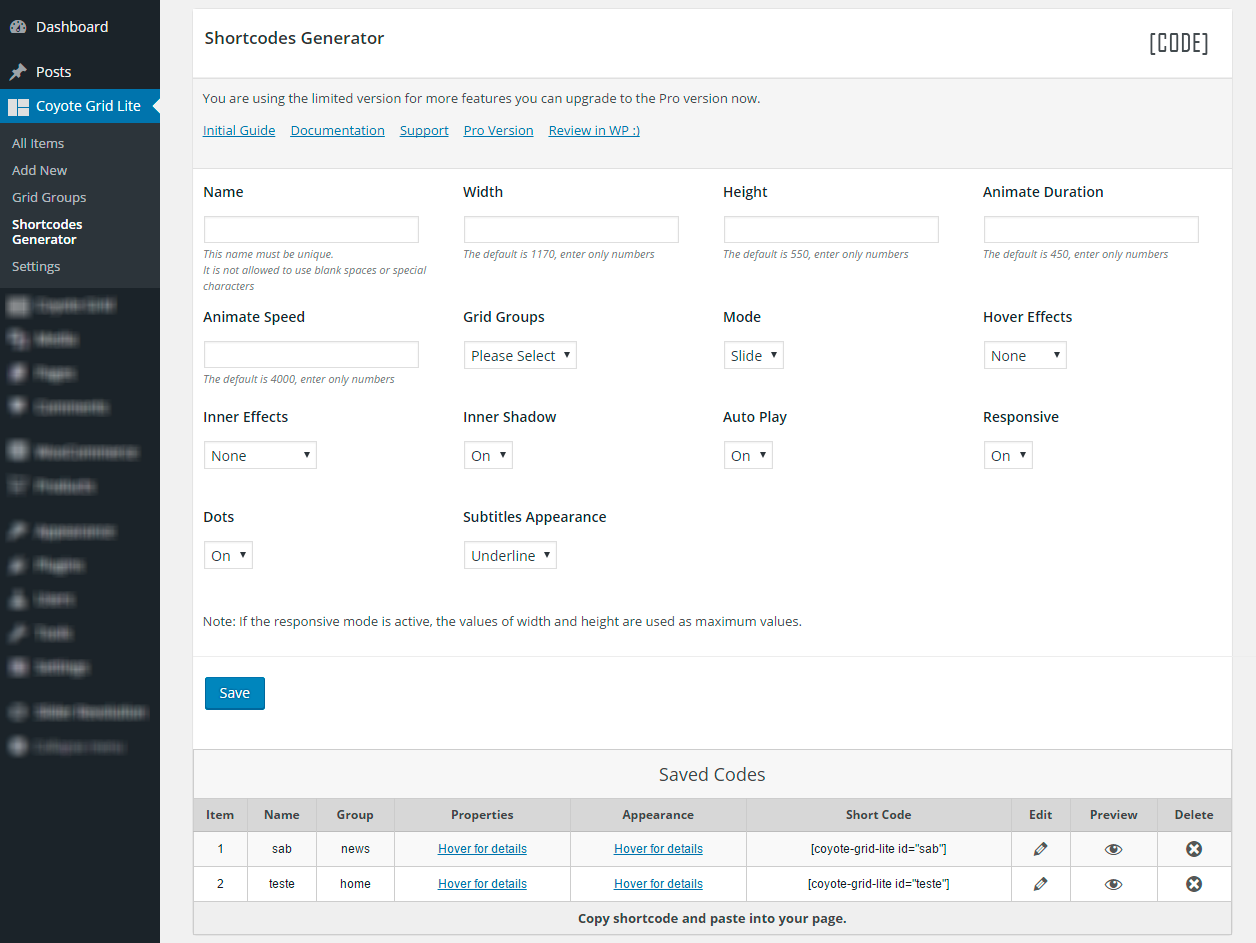
Task: Delete the teste saved code
Action: point(1193,884)
